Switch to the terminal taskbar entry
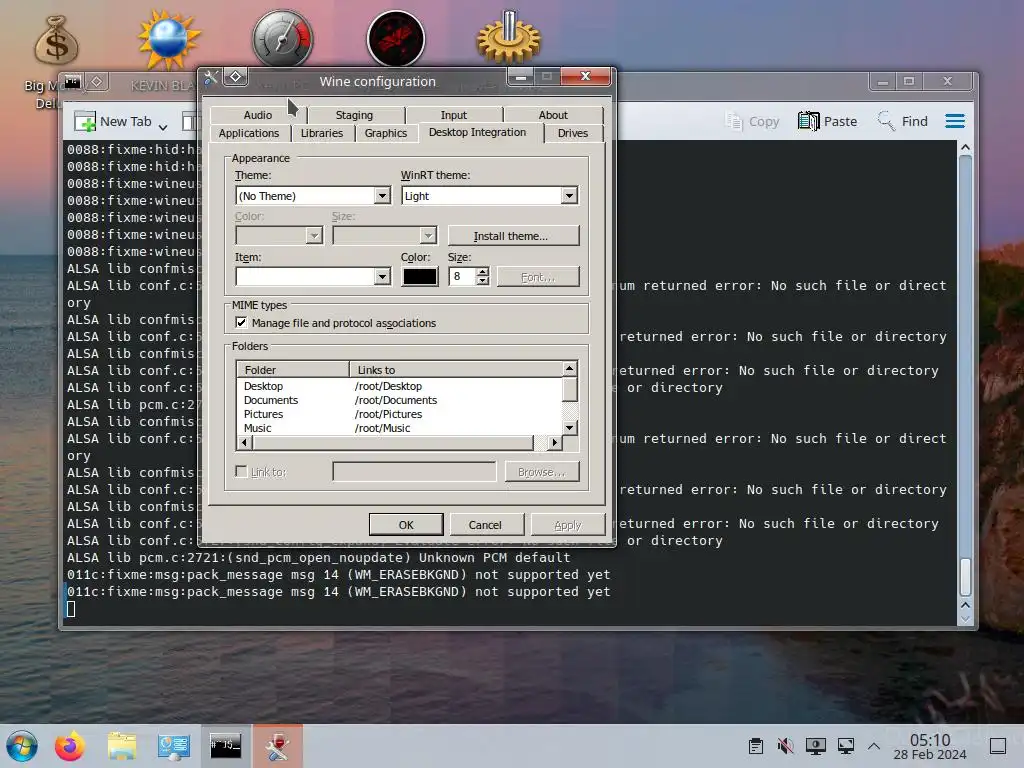This screenshot has width=1024, height=768. (225, 745)
